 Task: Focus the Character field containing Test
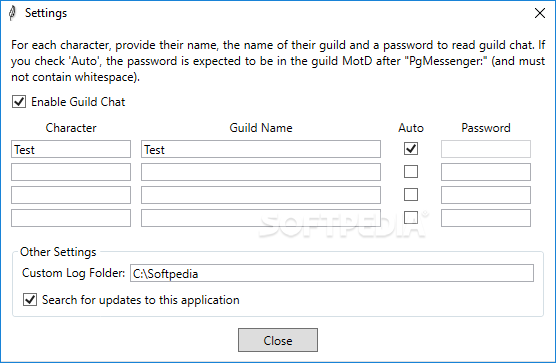point(71,149)
